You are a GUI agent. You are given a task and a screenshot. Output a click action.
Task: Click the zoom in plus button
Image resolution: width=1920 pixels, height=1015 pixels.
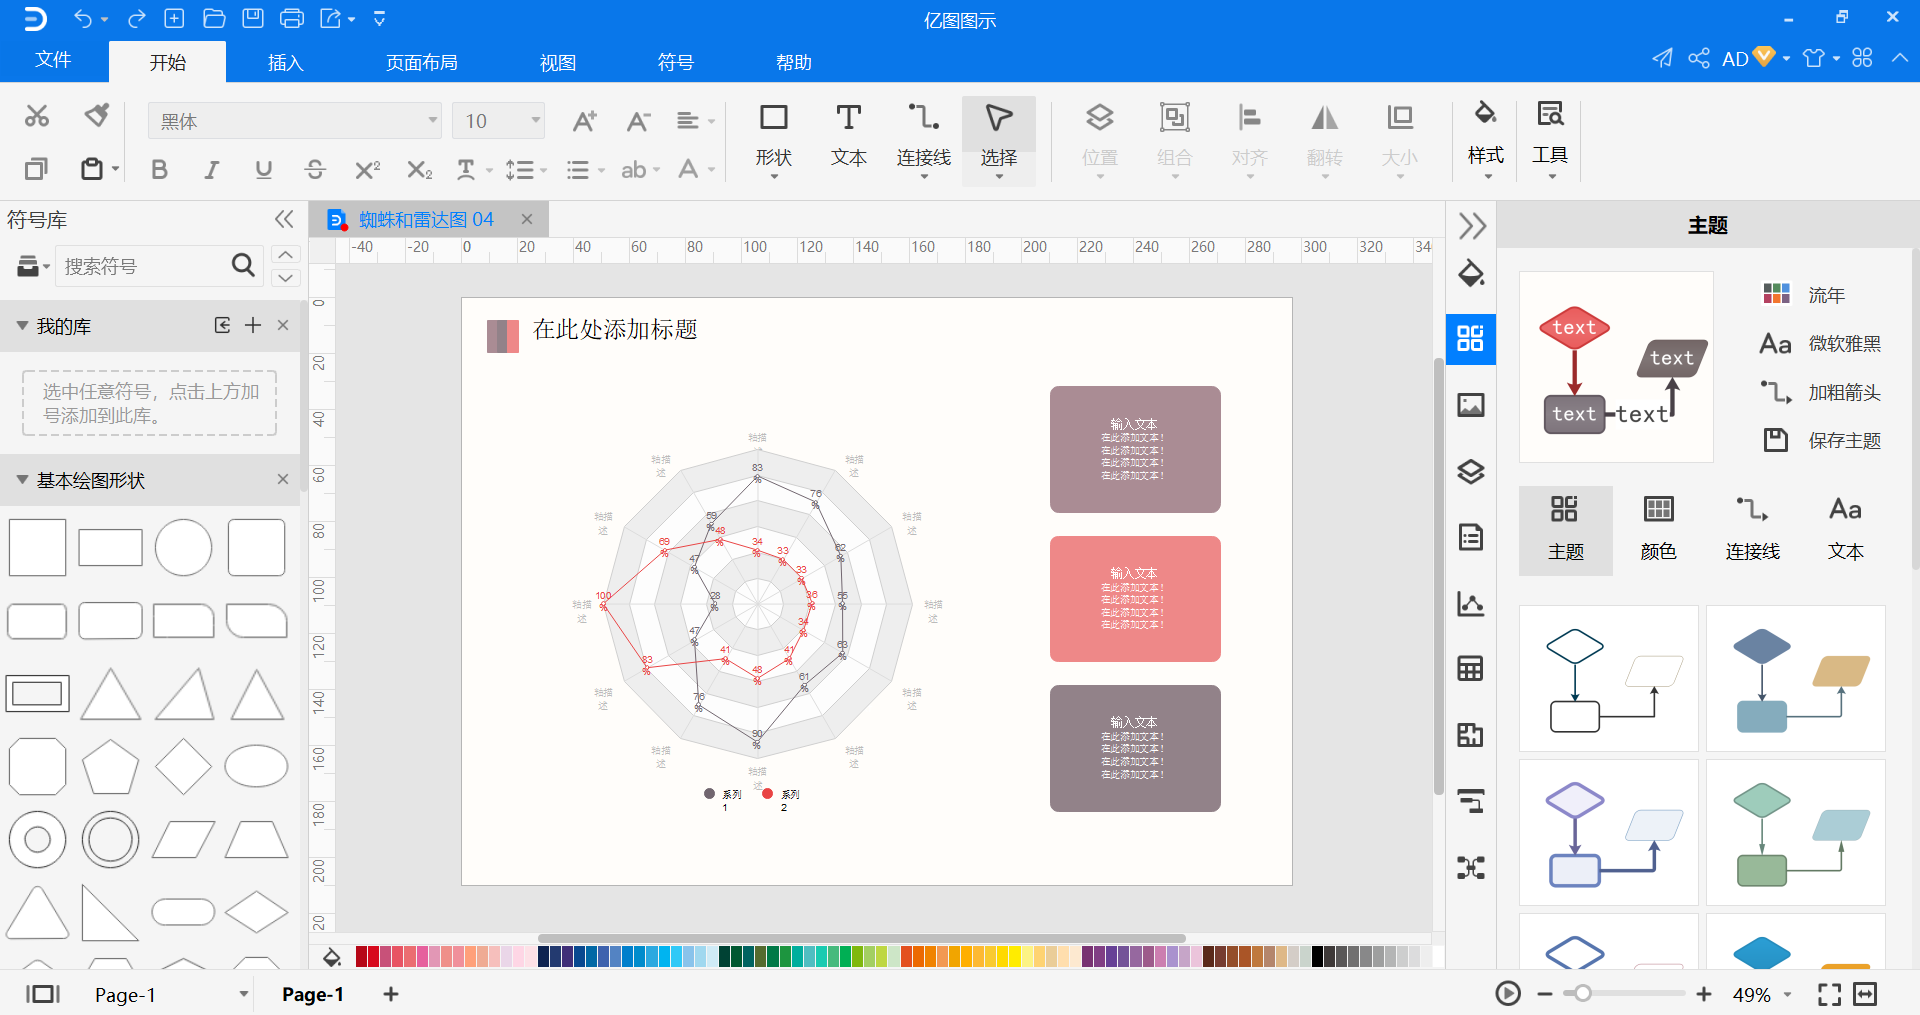point(1704,994)
